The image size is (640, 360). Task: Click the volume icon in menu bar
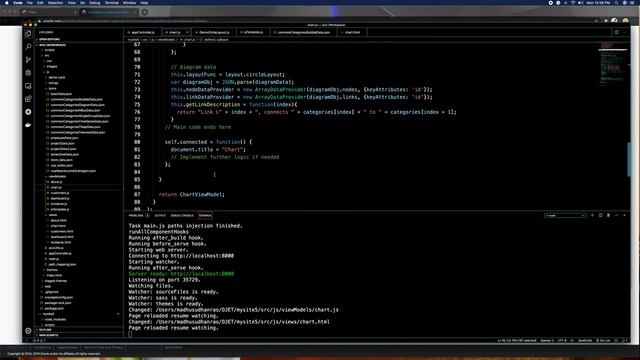coord(580,2)
